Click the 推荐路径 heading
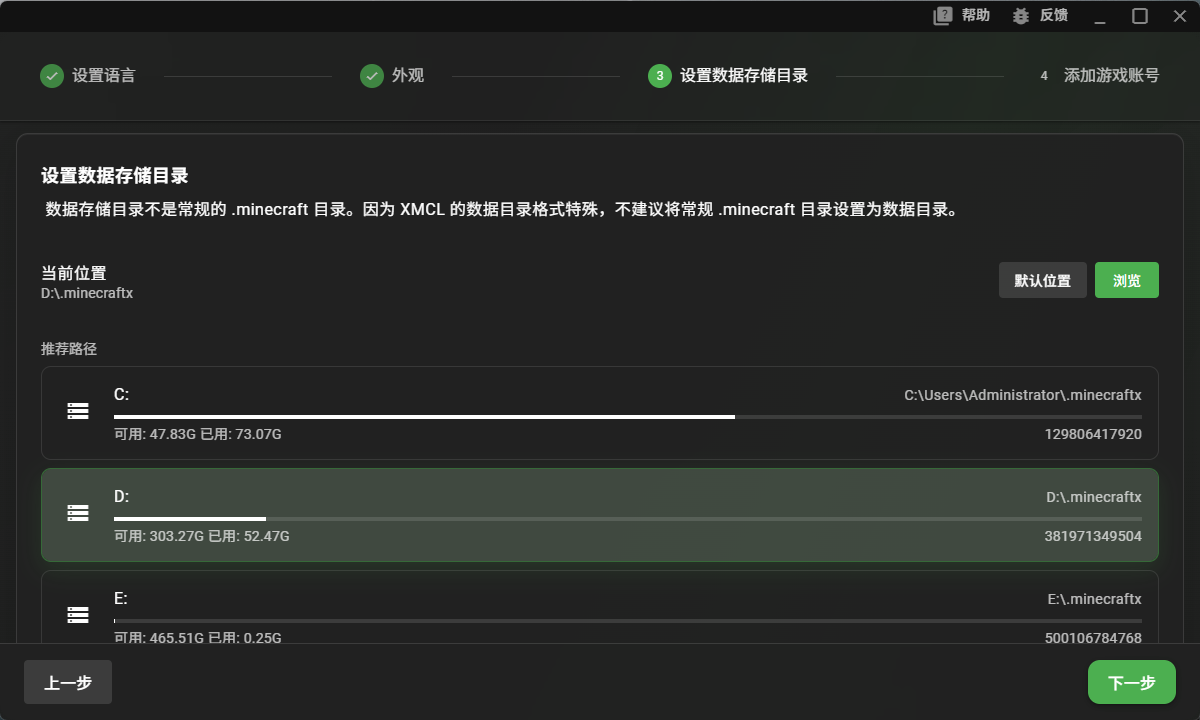 click(69, 349)
